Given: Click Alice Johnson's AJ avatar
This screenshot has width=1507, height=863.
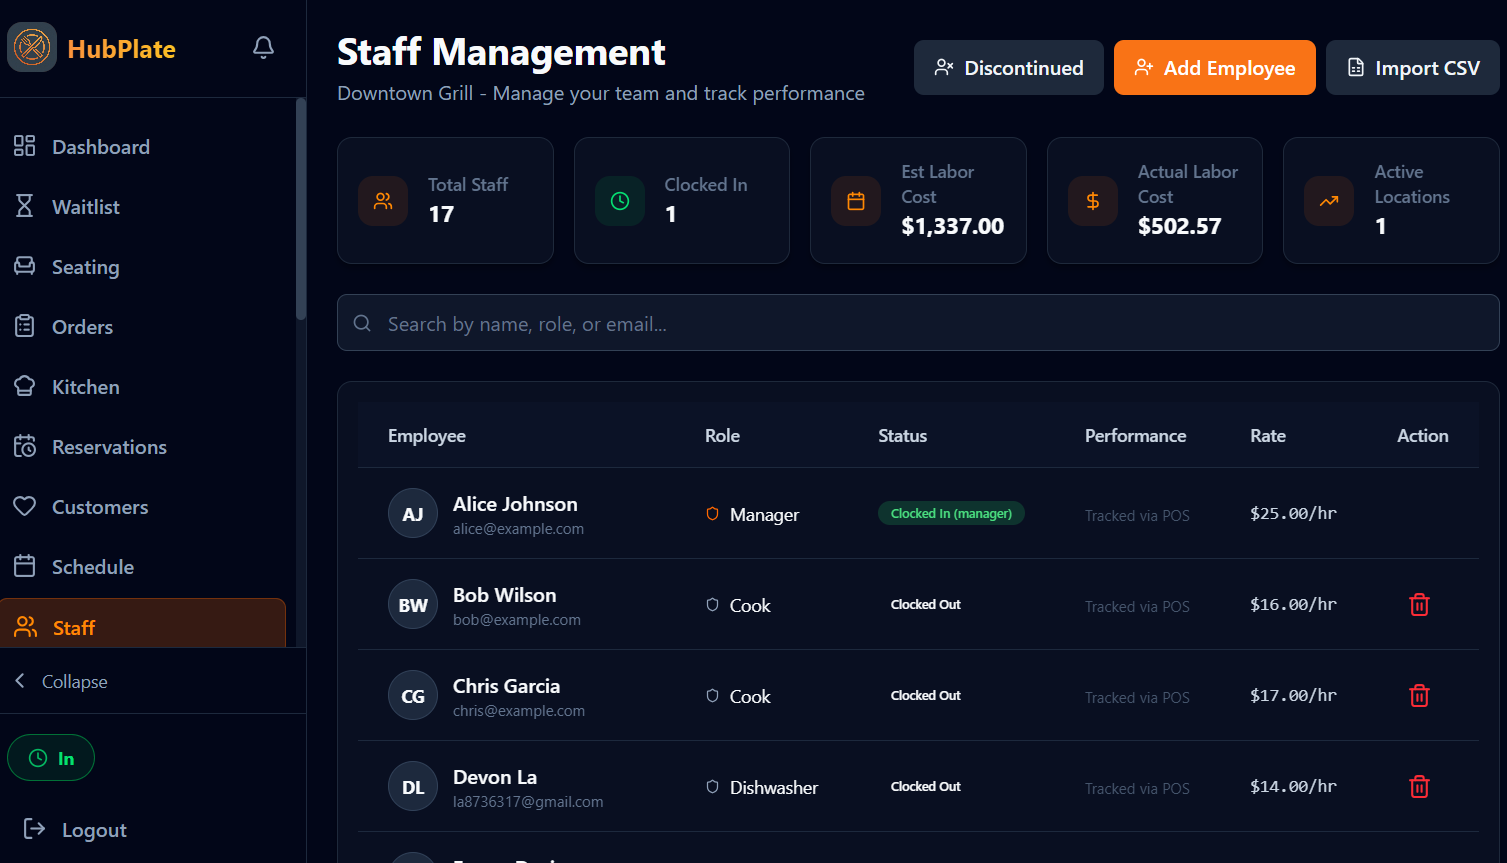Looking at the screenshot, I should [x=413, y=514].
